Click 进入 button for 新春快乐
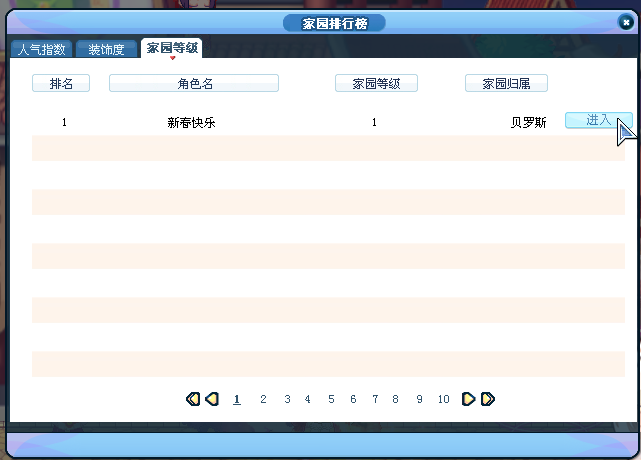 (598, 120)
